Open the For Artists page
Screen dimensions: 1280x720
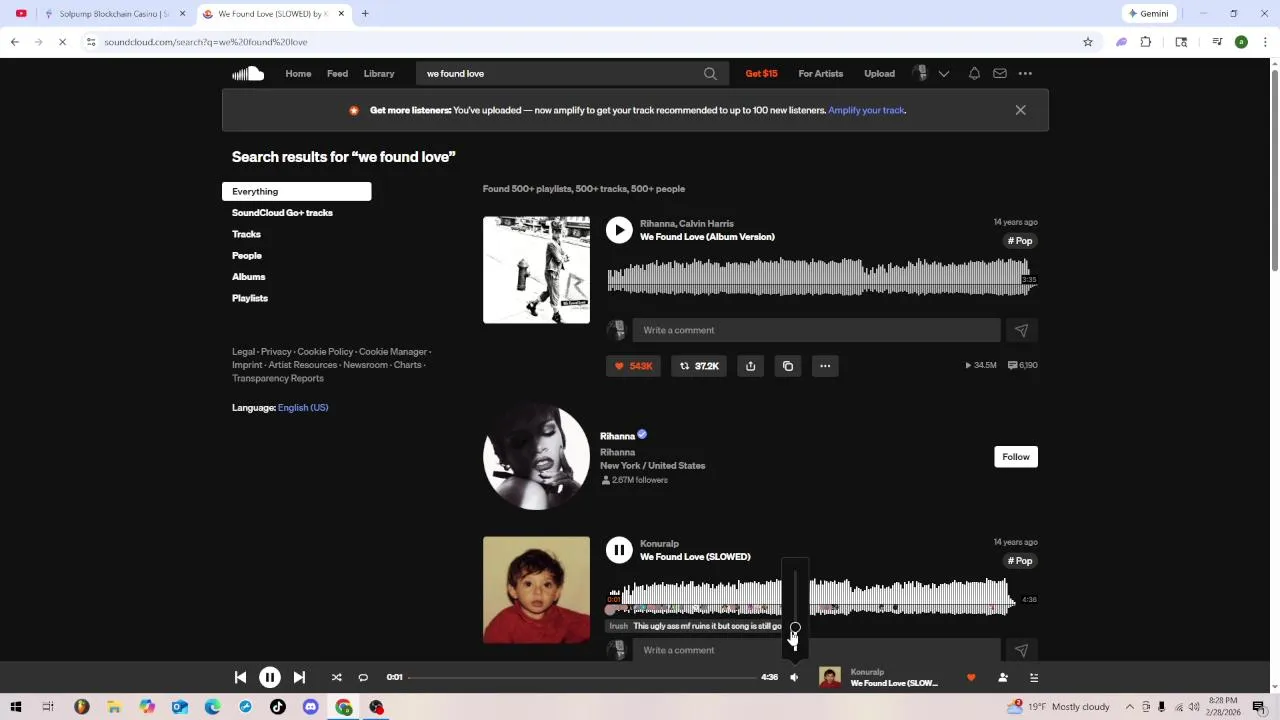pos(820,73)
